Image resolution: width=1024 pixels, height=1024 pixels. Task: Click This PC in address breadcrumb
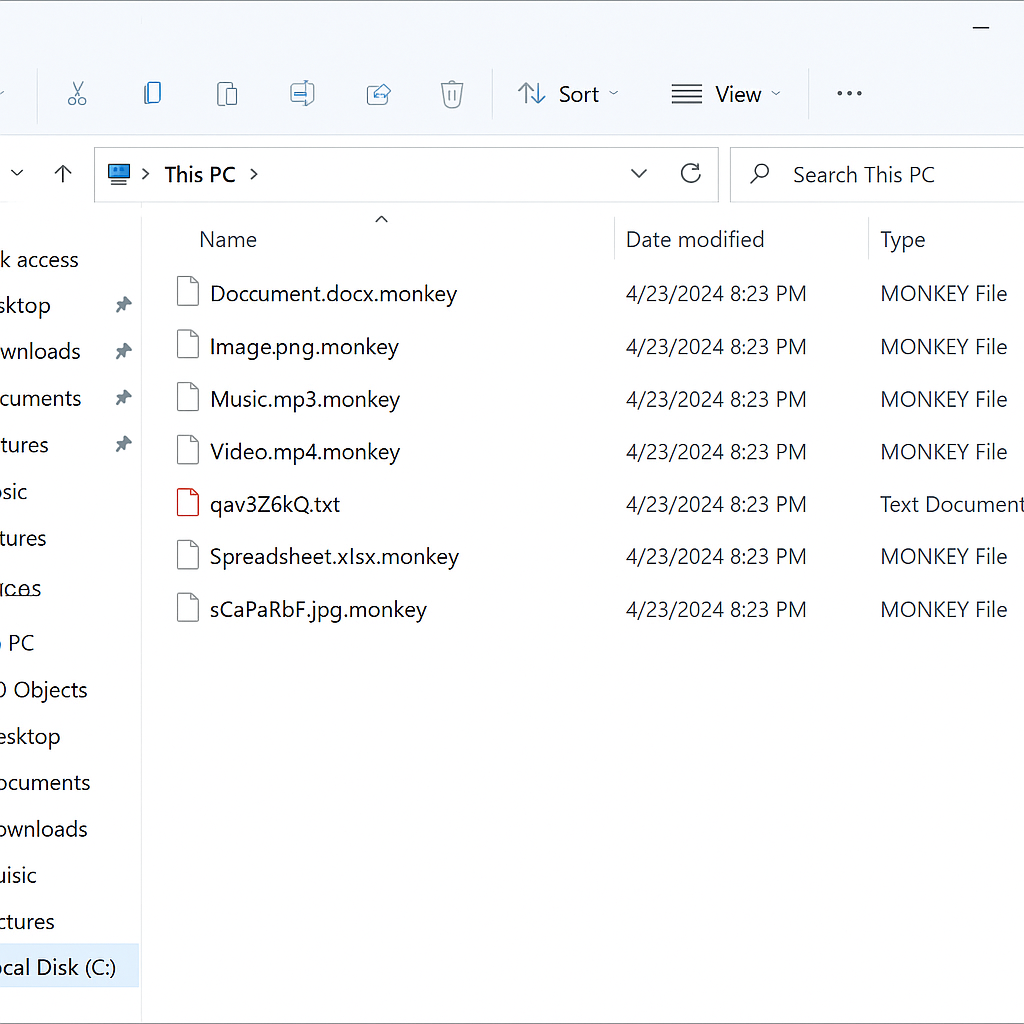pyautogui.click(x=200, y=175)
